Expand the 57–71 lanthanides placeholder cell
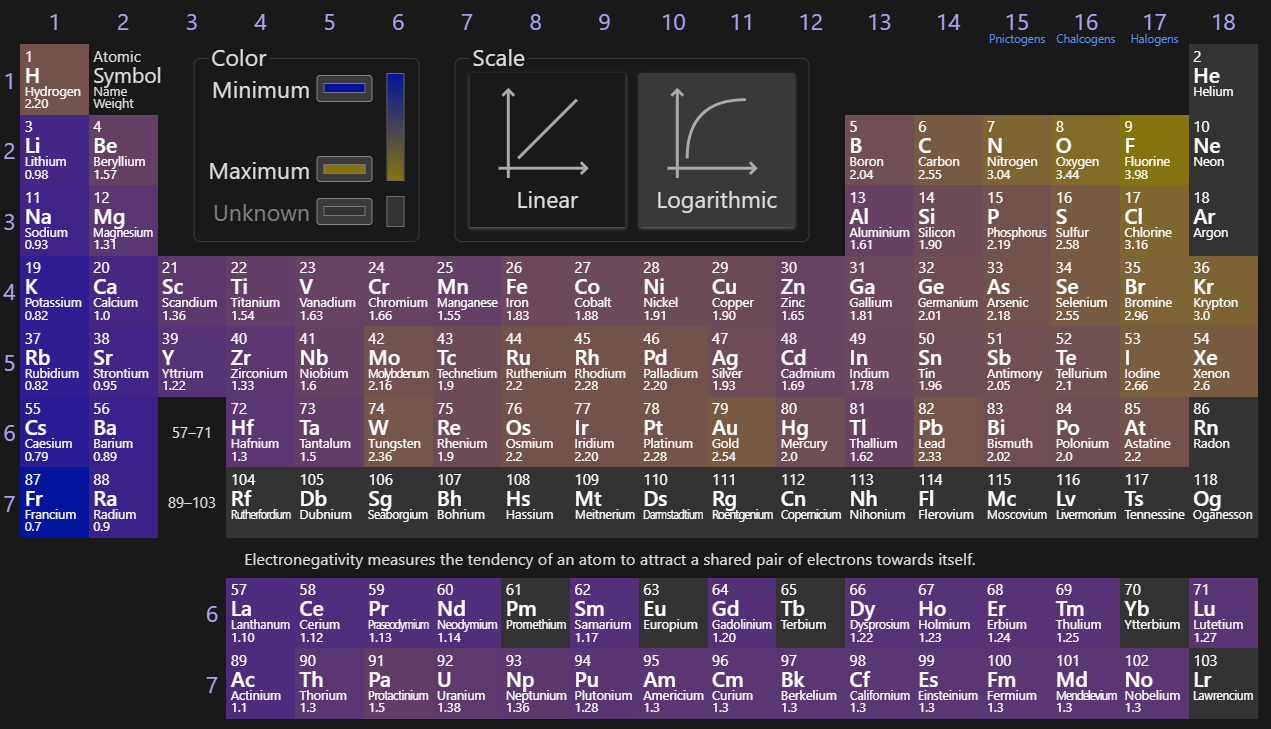 pyautogui.click(x=192, y=432)
